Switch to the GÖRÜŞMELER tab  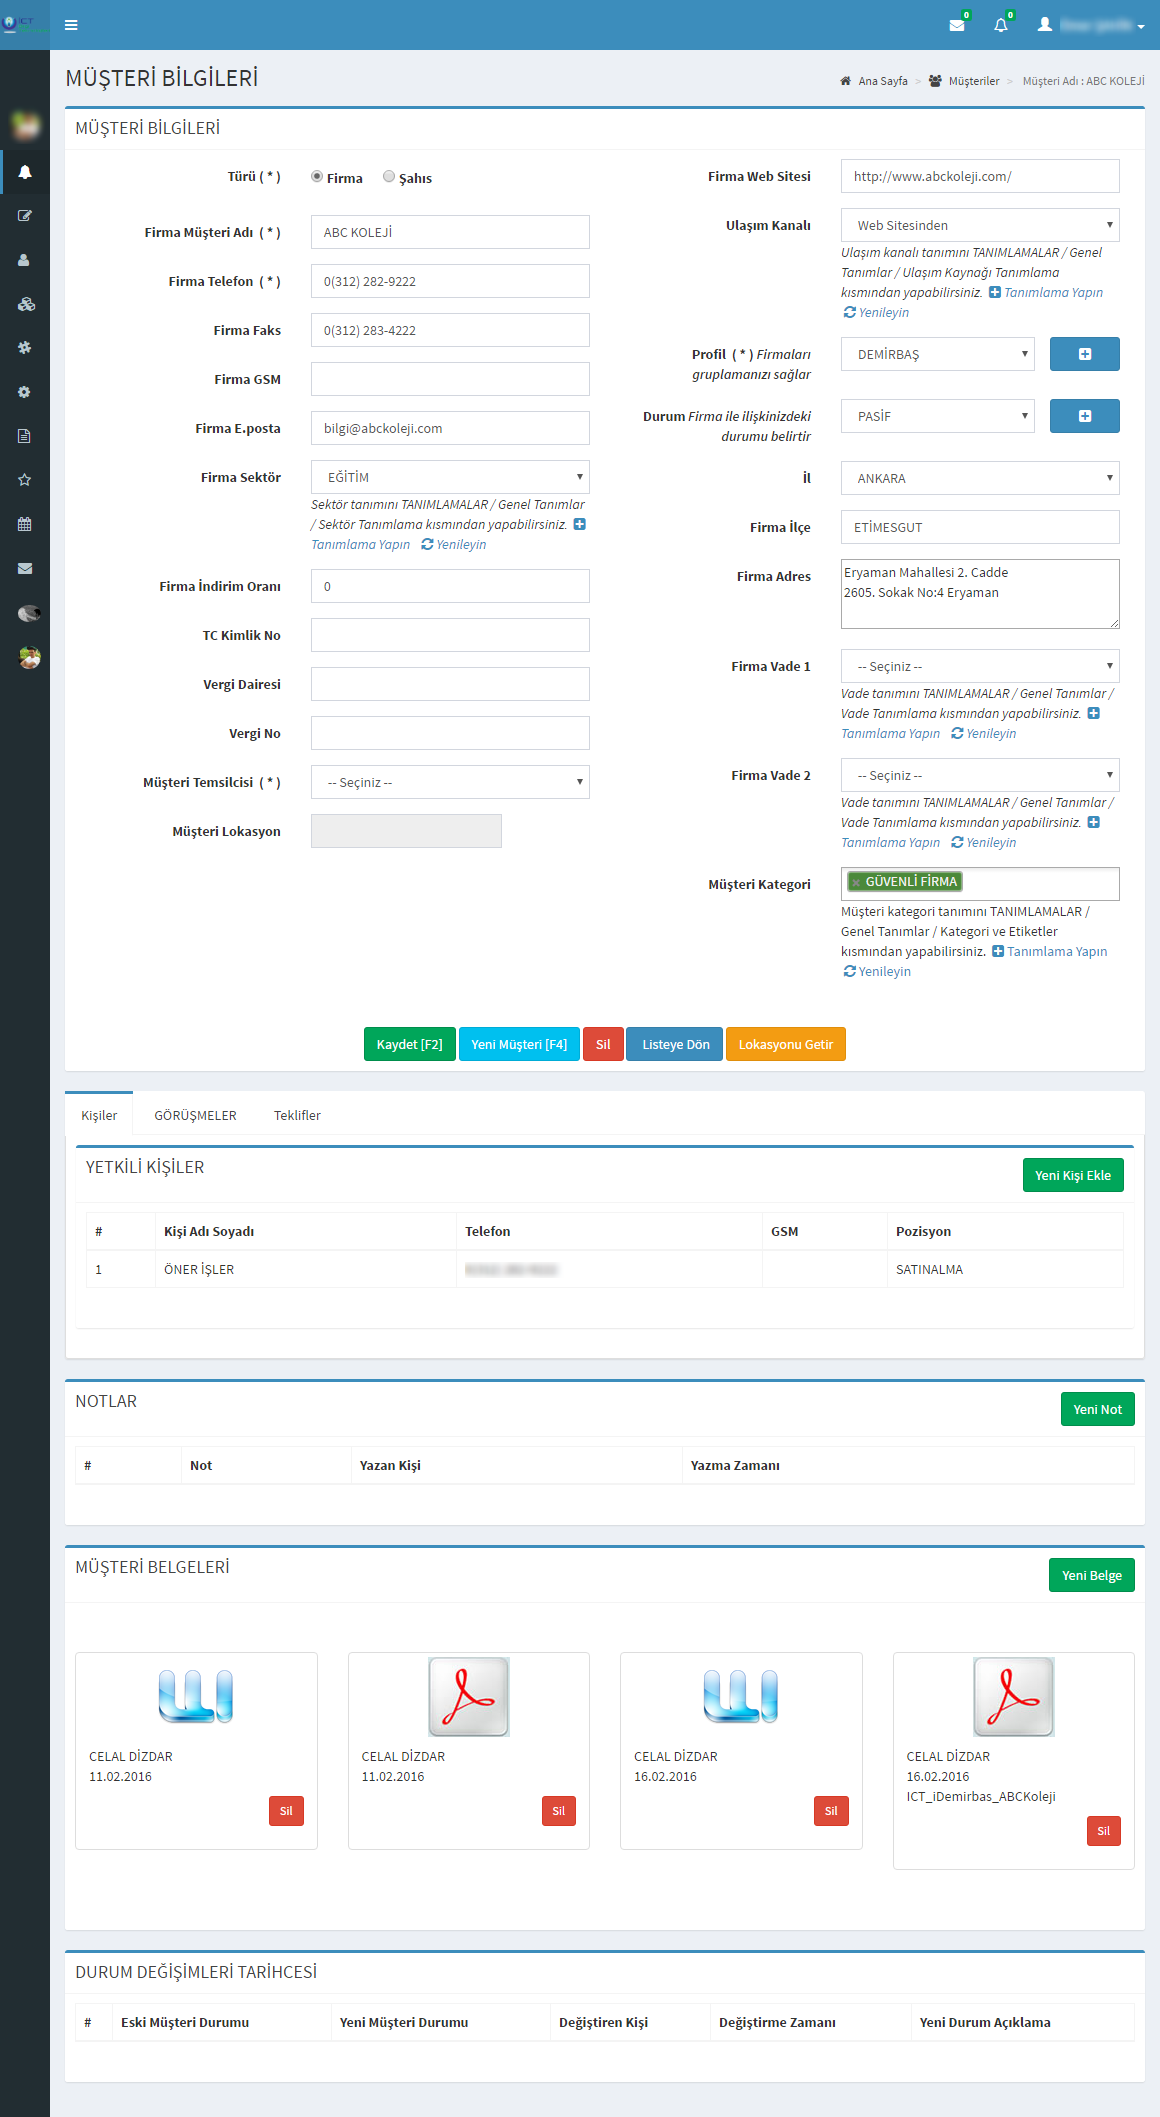(195, 1115)
